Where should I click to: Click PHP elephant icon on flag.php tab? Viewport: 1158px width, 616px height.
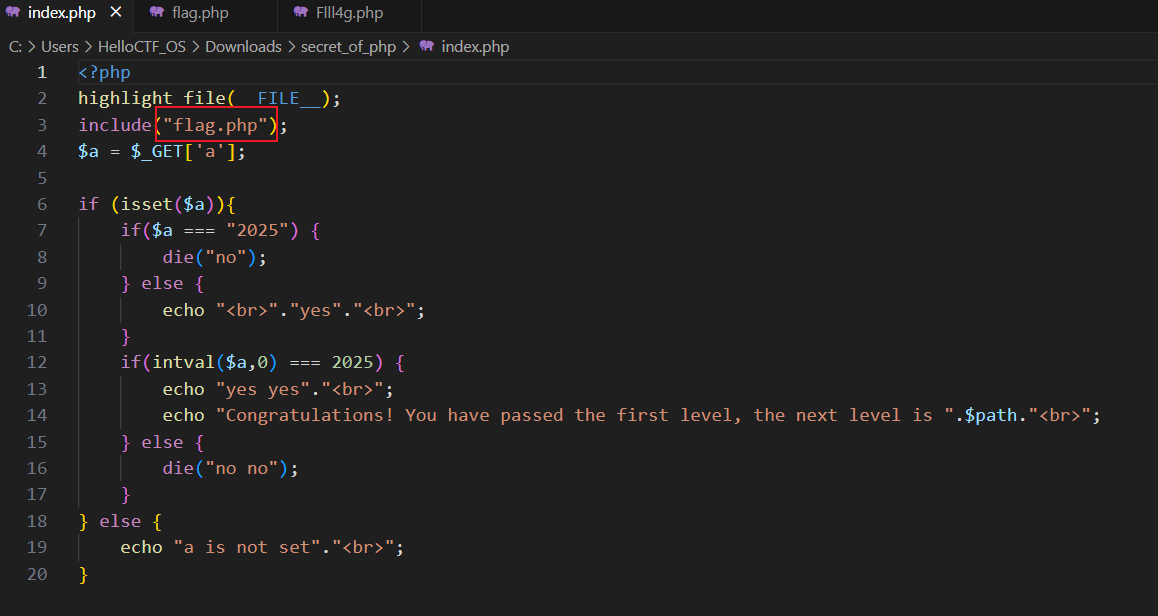coord(157,13)
